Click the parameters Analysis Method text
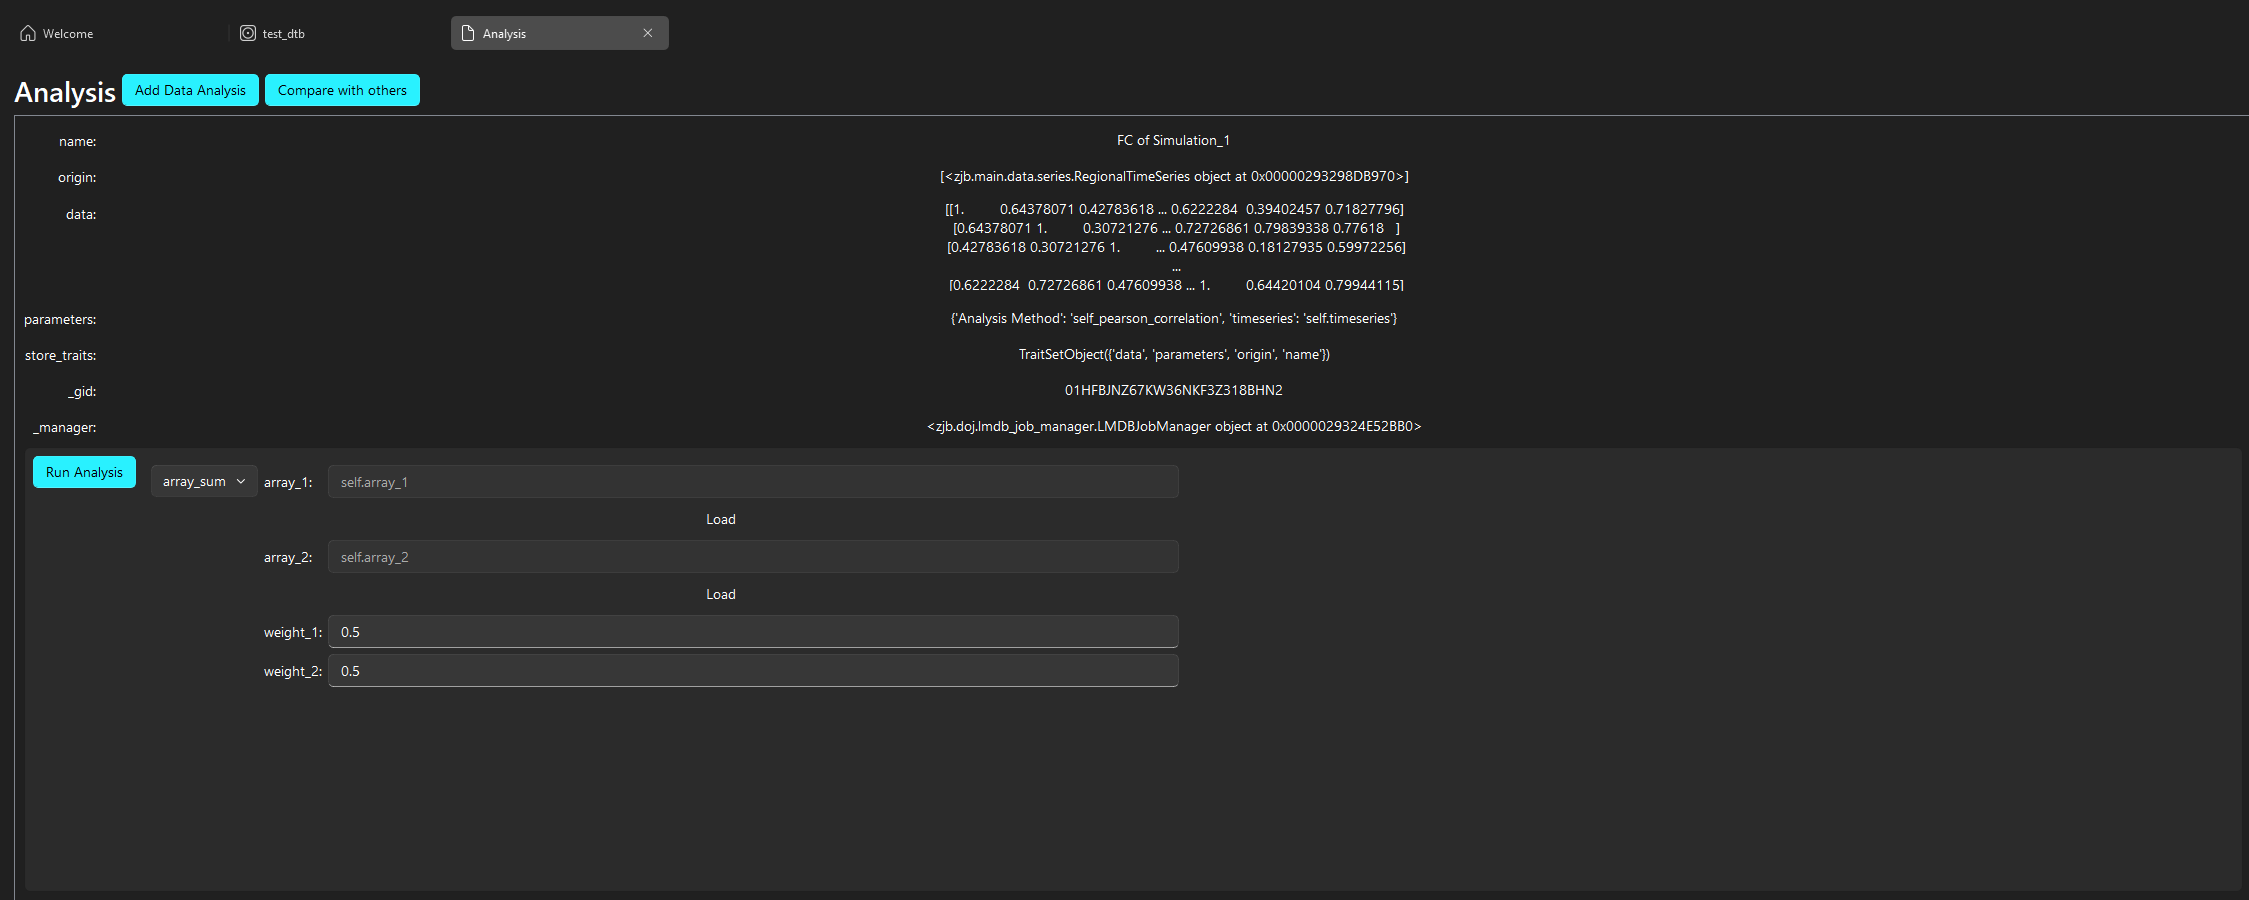Screen dimensions: 2249x900 pos(1174,318)
